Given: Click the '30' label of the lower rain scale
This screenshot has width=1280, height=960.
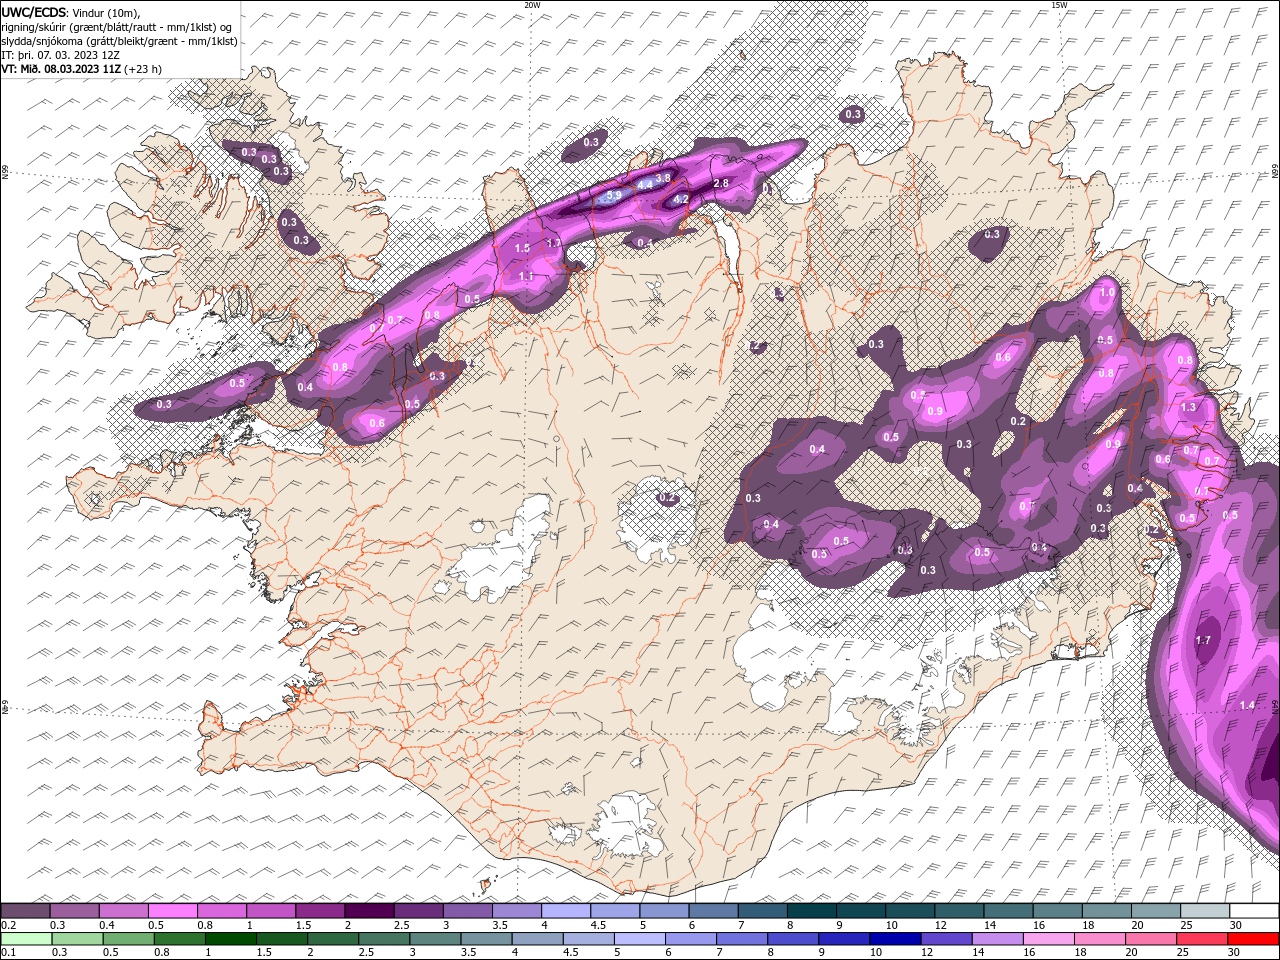Looking at the screenshot, I should coord(1235,952).
